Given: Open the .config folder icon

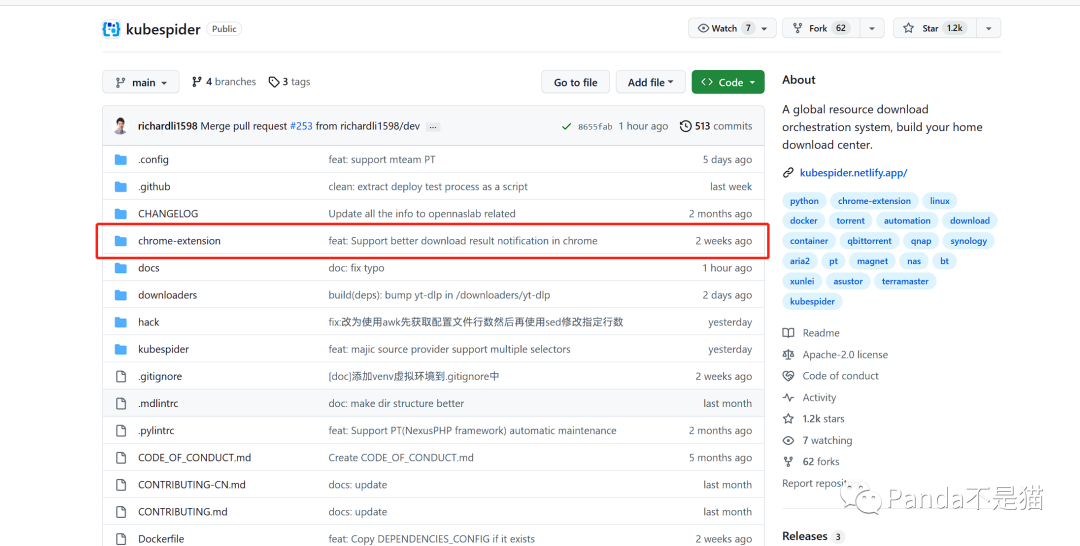Looking at the screenshot, I should click(x=121, y=160).
